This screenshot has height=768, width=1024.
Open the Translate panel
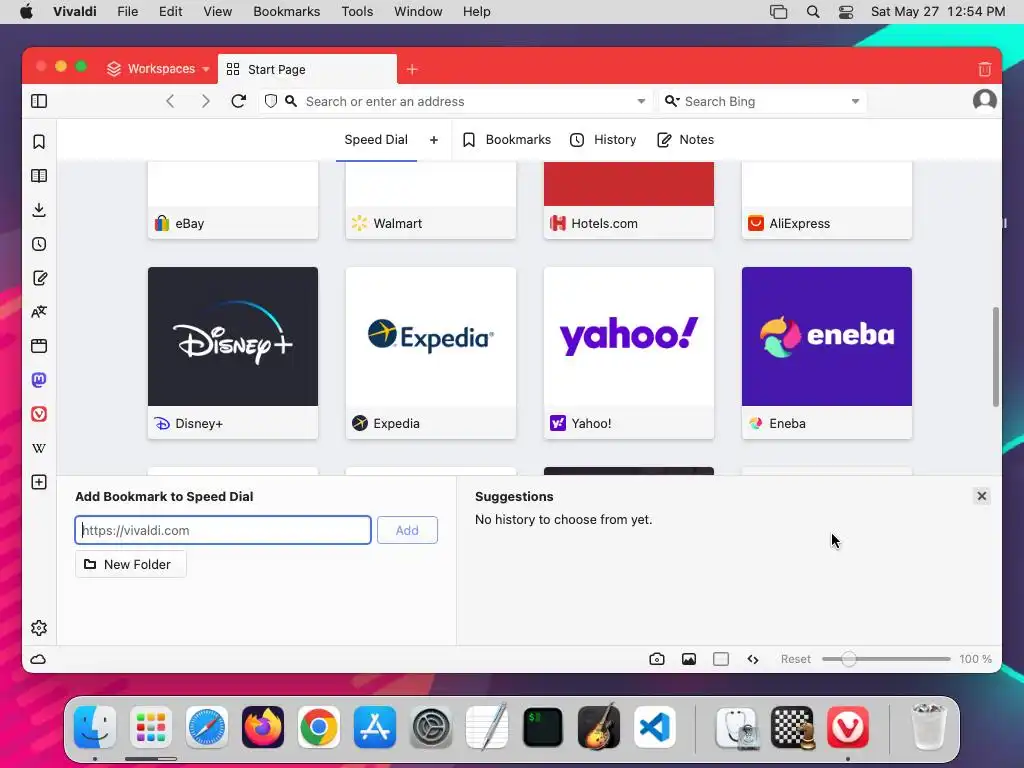click(39, 312)
